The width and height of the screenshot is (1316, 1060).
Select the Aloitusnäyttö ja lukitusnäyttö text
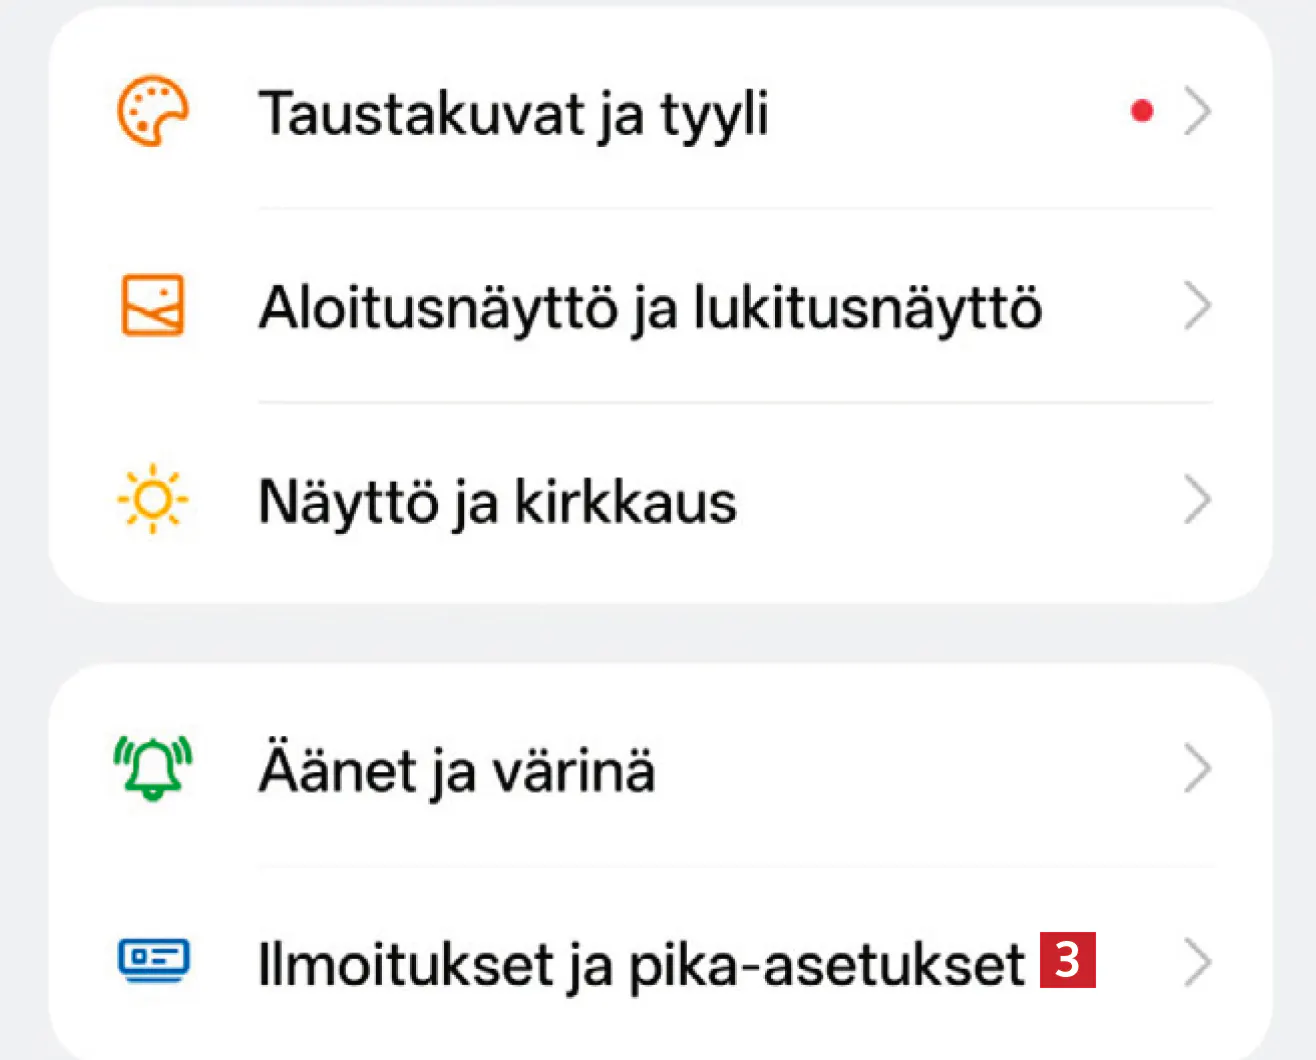650,307
